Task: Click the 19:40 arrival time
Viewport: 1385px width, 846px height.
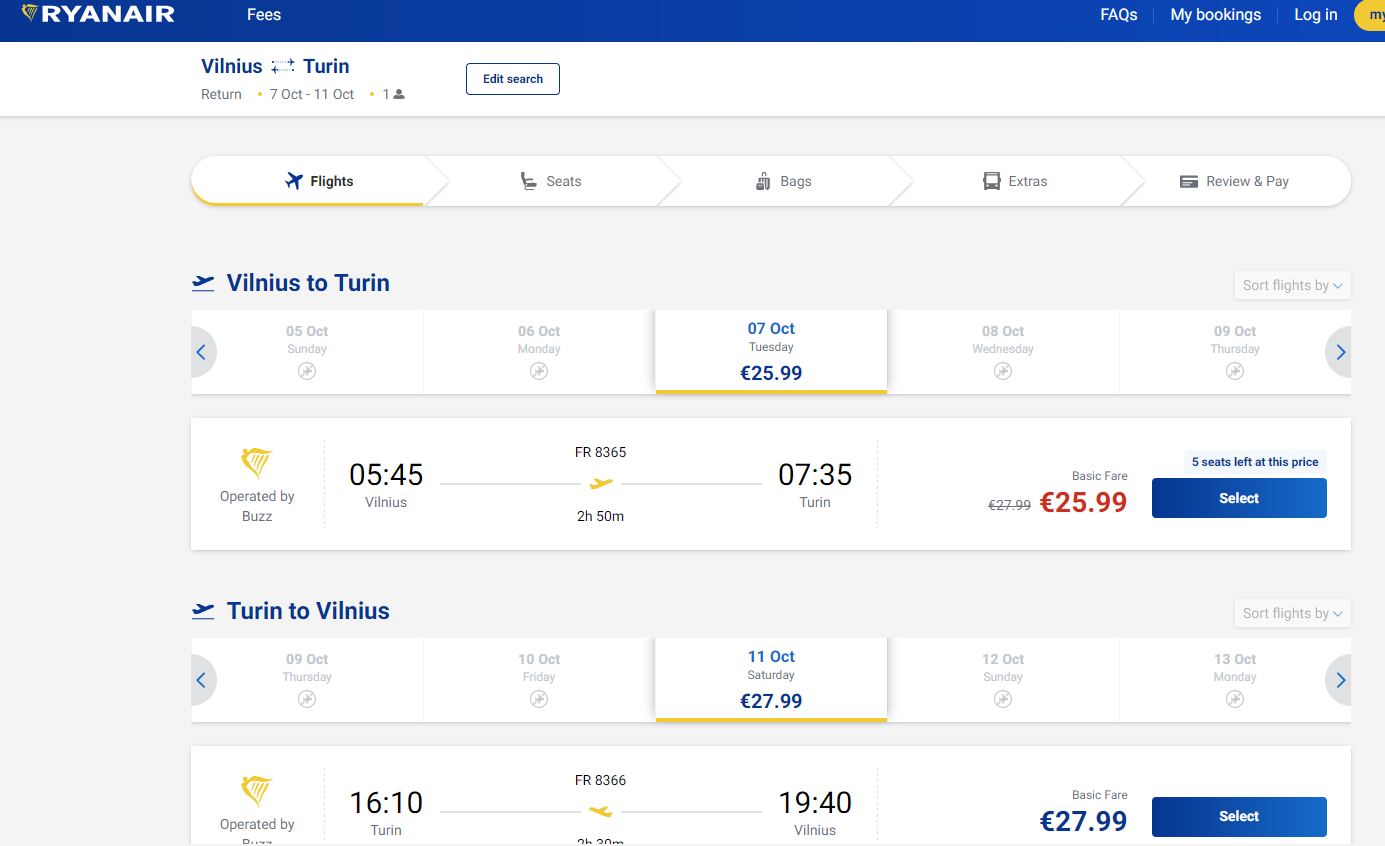Action: 815,802
